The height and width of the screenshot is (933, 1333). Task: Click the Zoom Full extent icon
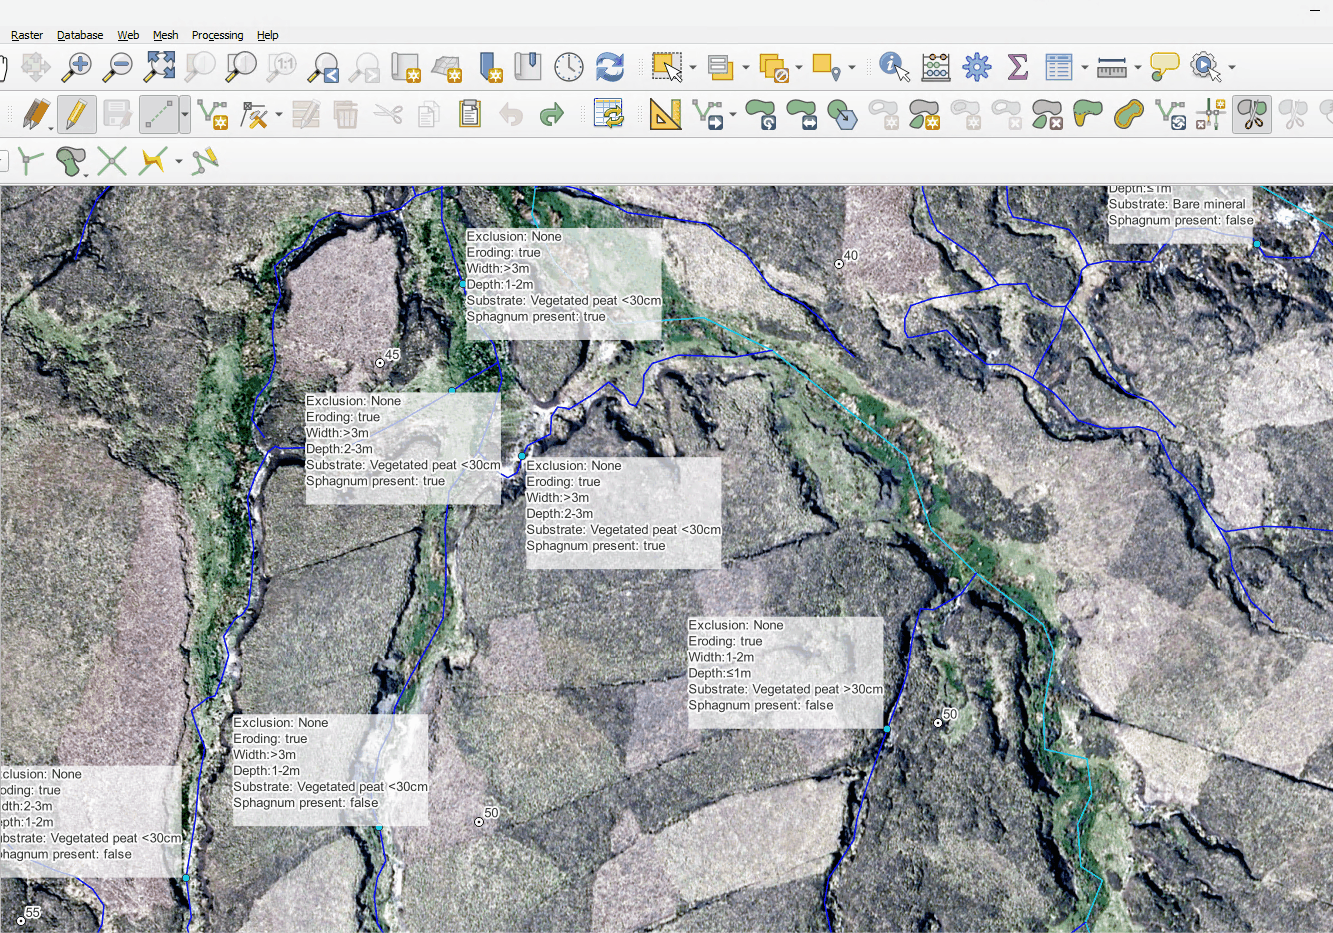point(159,67)
